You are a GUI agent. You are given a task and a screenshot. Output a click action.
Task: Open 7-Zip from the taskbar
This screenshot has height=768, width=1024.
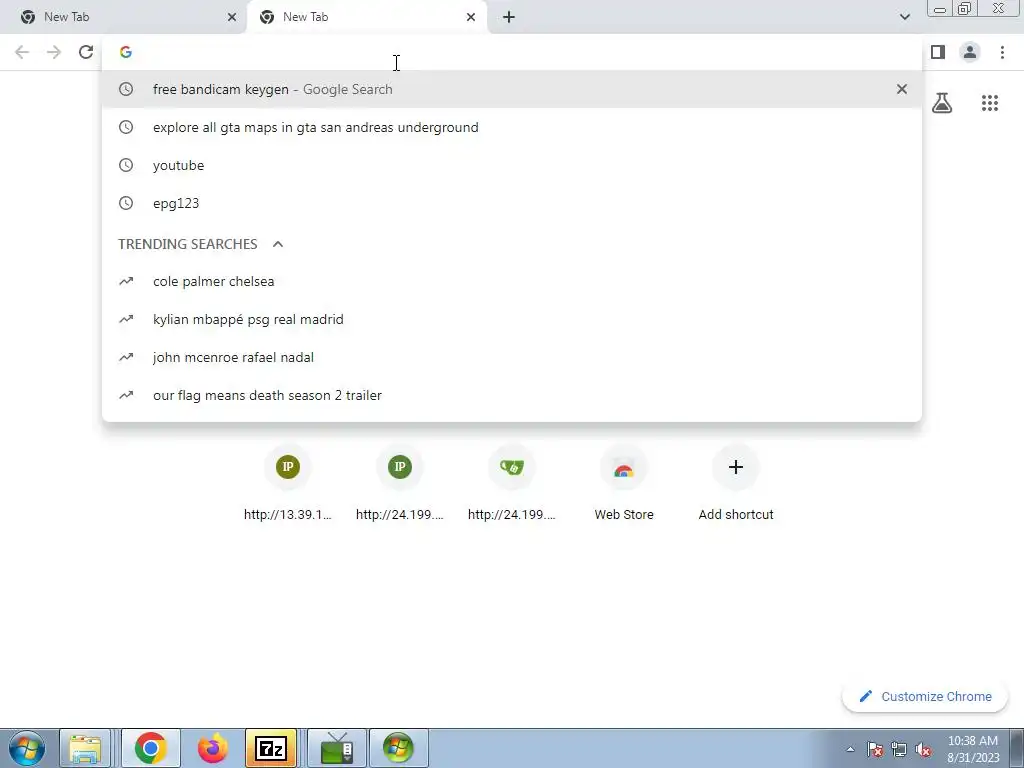click(271, 748)
